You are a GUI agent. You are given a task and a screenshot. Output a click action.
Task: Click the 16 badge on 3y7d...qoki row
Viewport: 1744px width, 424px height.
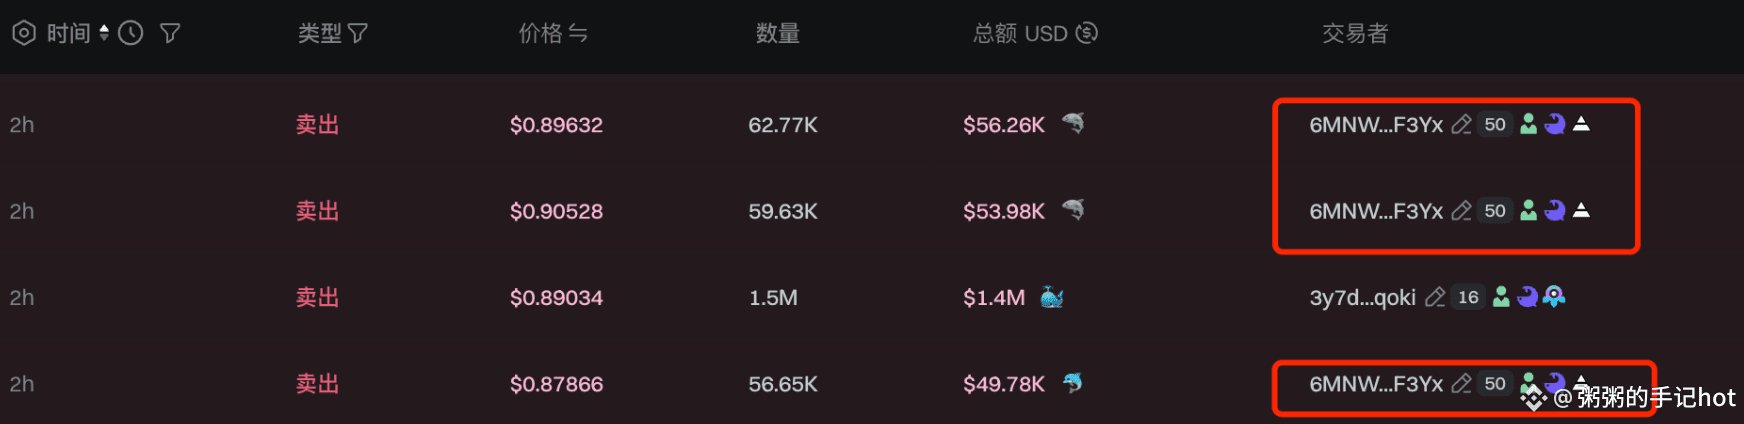tap(1468, 298)
